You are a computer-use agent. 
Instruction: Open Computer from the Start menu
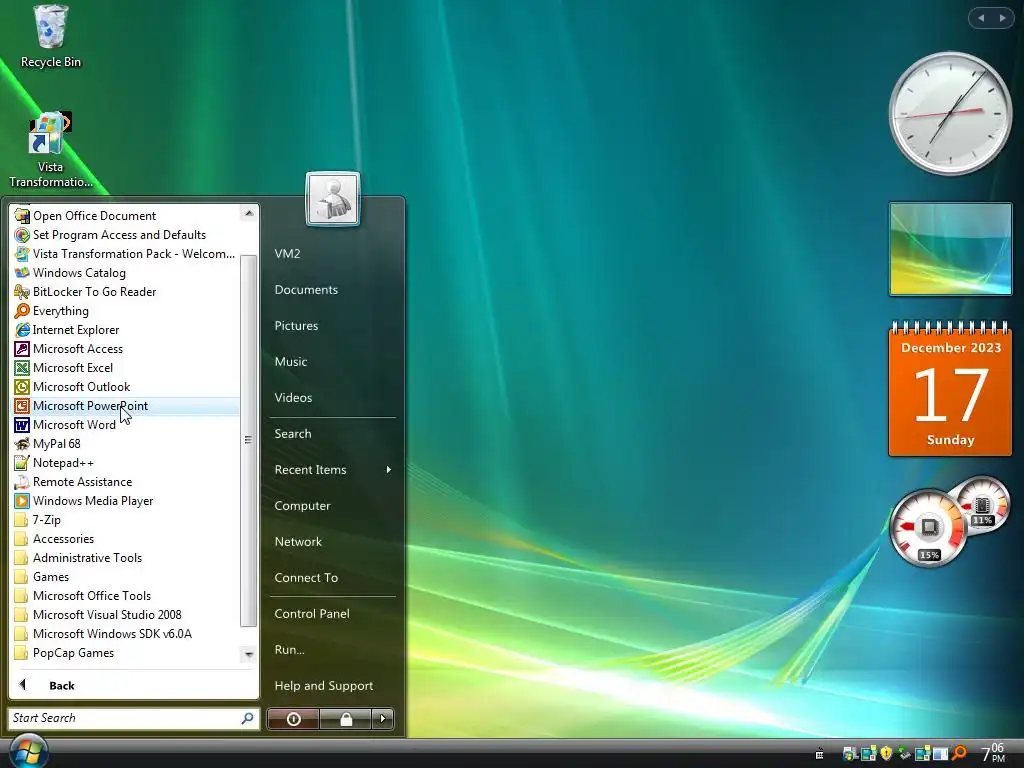point(332,505)
